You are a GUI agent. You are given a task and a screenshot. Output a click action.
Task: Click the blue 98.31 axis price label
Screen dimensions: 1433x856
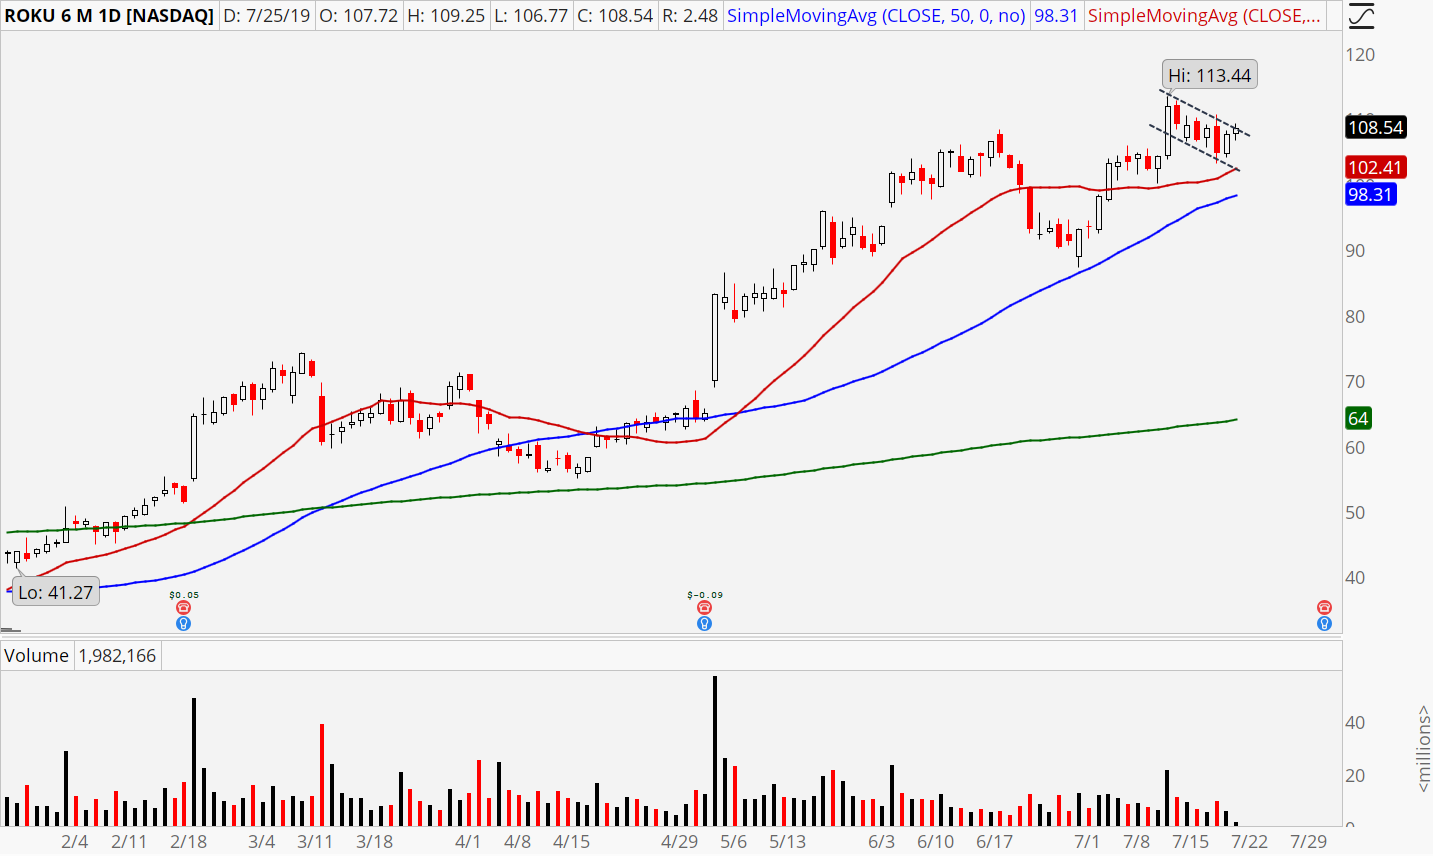click(x=1371, y=194)
